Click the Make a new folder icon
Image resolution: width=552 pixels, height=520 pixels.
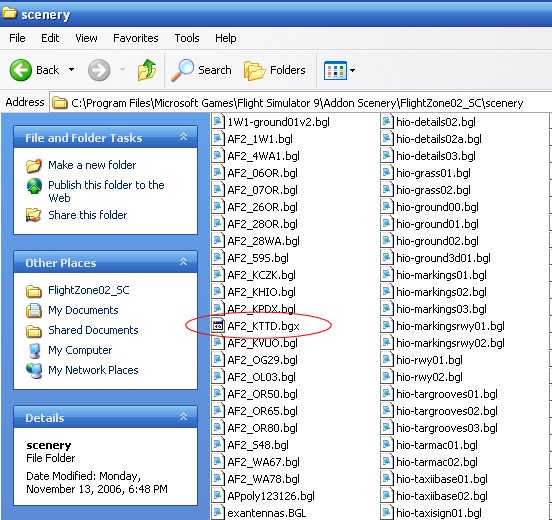tap(34, 165)
